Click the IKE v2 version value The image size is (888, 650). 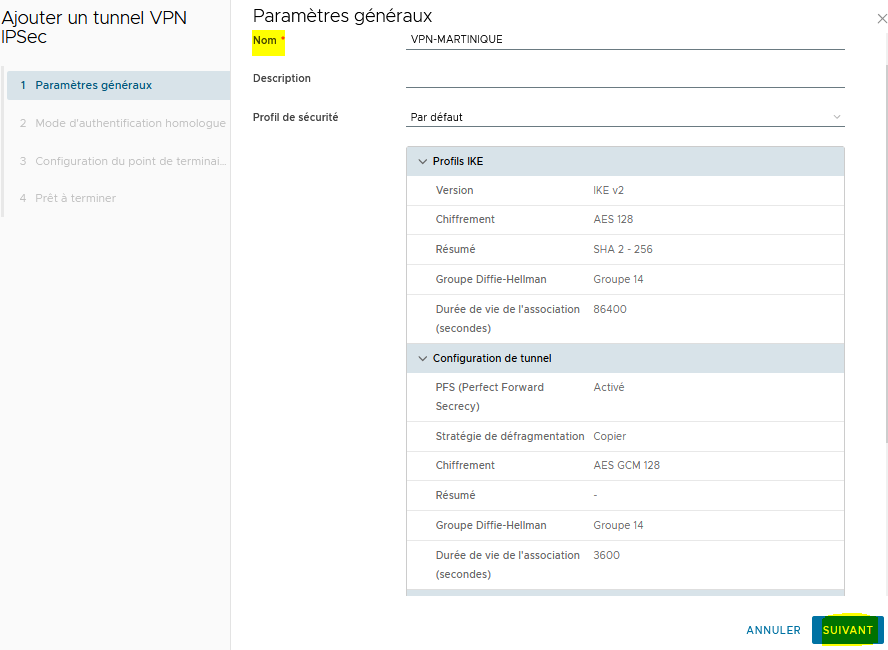[608, 190]
